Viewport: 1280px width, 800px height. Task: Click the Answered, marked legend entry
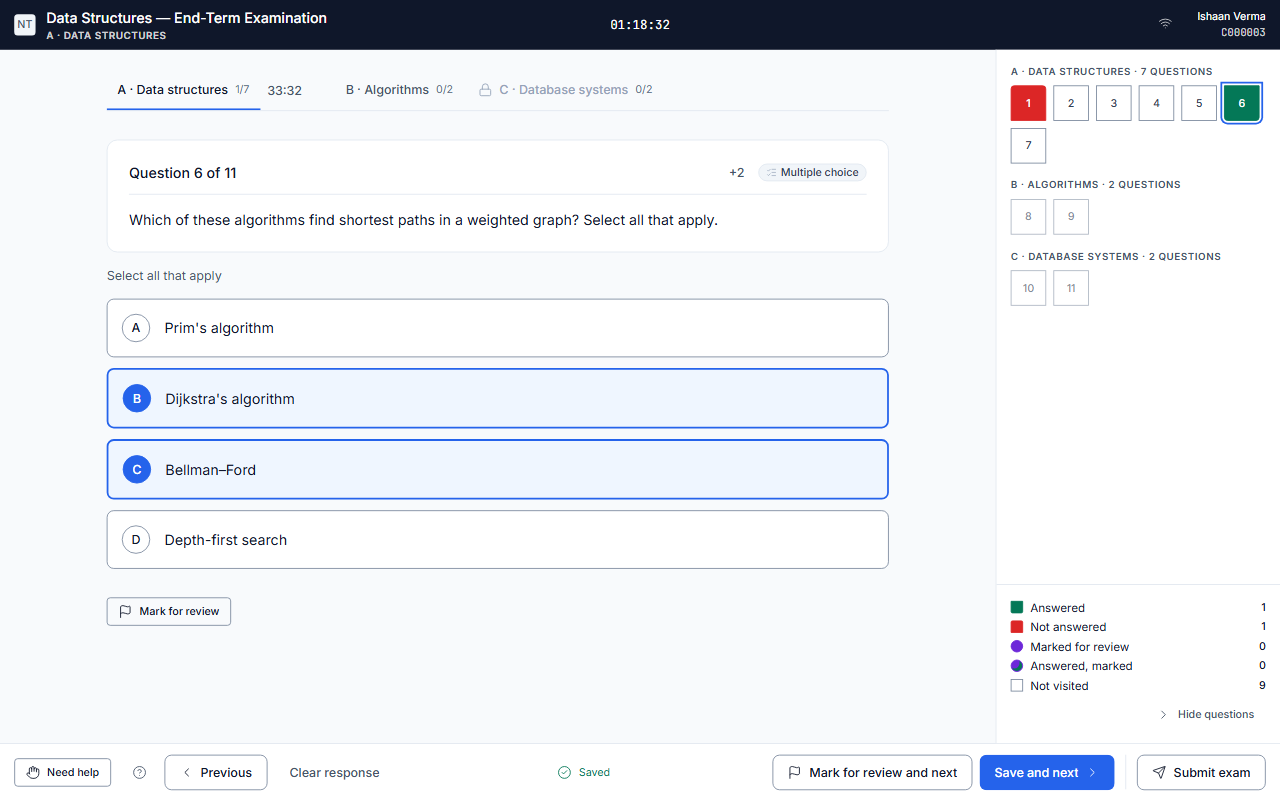(x=1138, y=666)
